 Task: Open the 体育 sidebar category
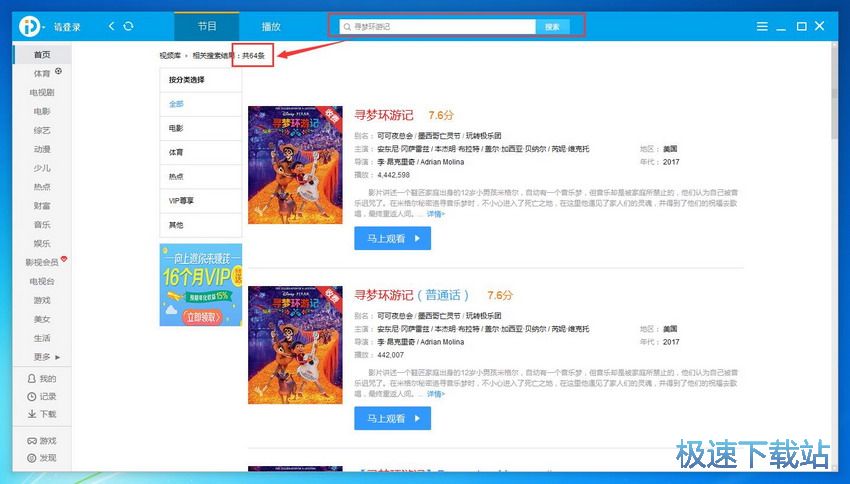click(42, 73)
